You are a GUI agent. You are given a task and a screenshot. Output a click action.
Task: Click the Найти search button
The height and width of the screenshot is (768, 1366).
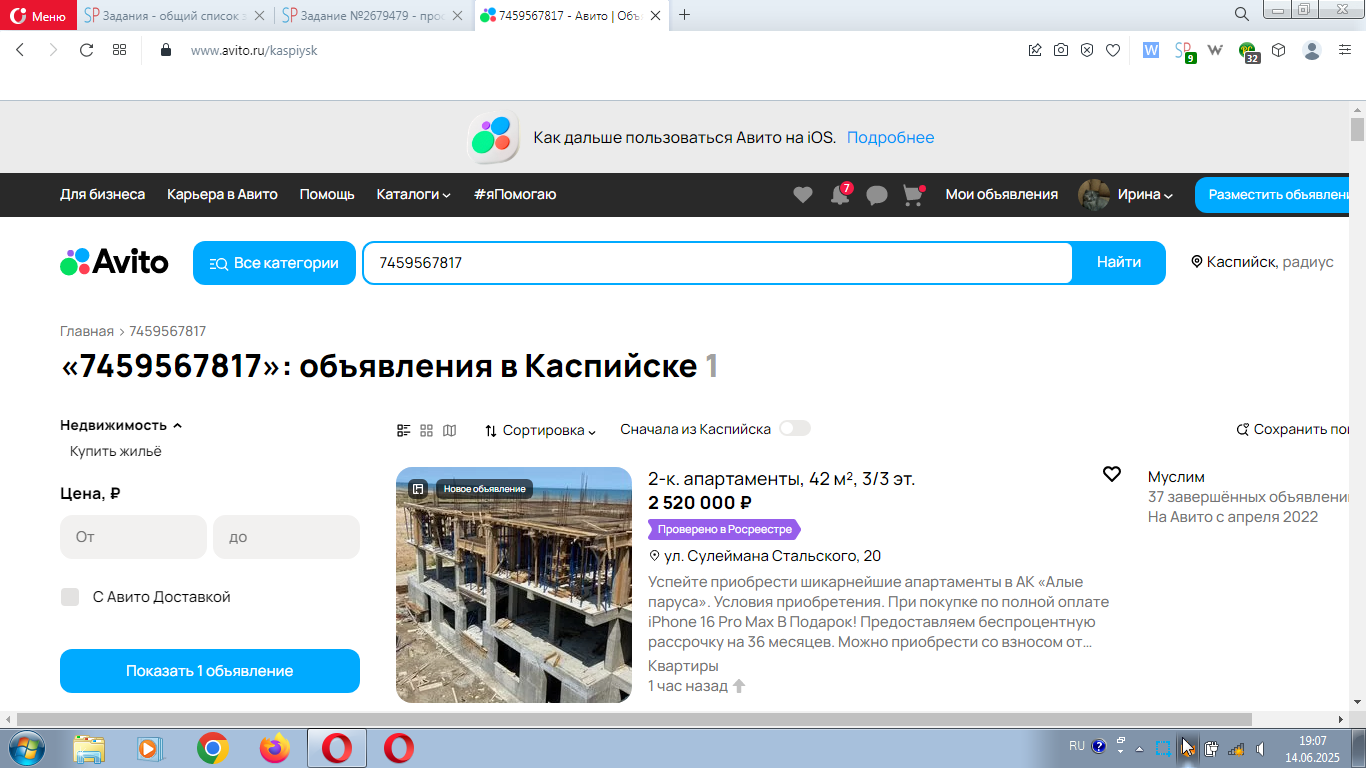pos(1119,262)
